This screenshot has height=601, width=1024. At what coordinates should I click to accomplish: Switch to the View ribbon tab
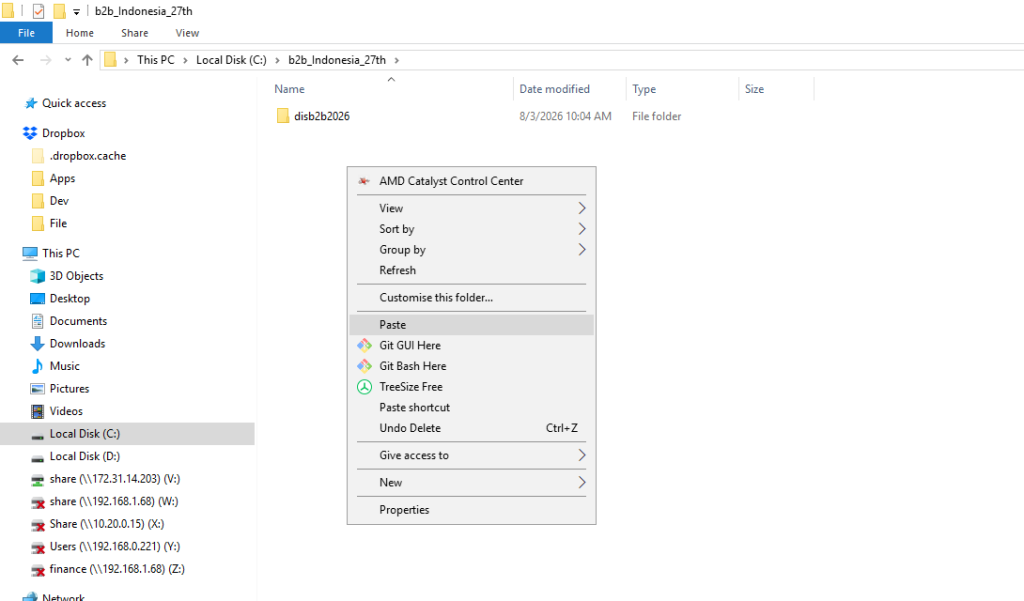click(x=187, y=33)
